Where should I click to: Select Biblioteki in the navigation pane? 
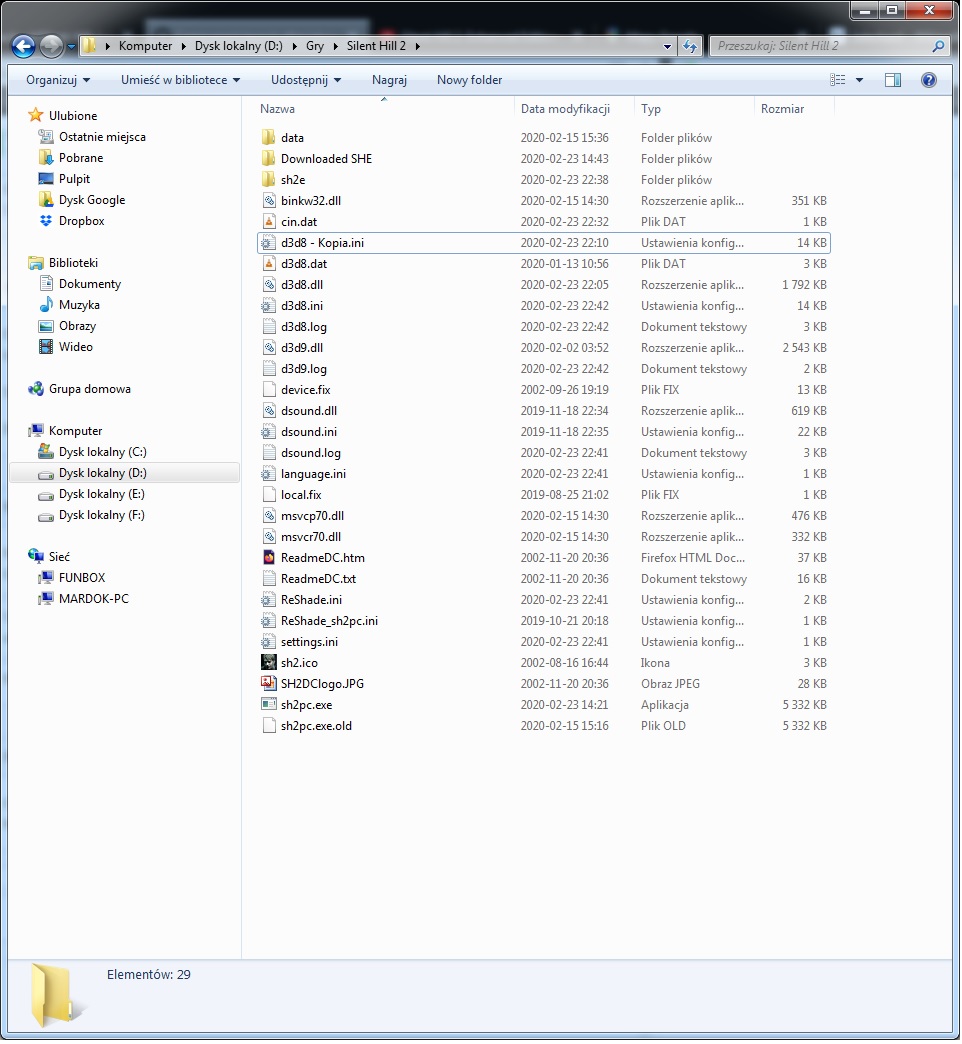[x=73, y=262]
